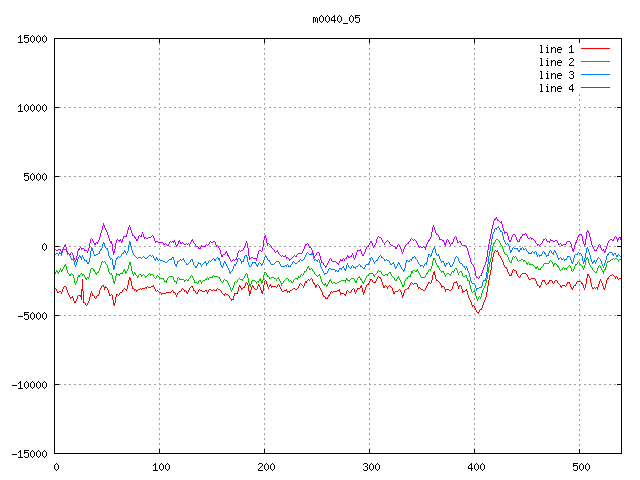This screenshot has height=480, width=640.
Task: Click the green line 2 legend sample
Action: tap(595, 62)
